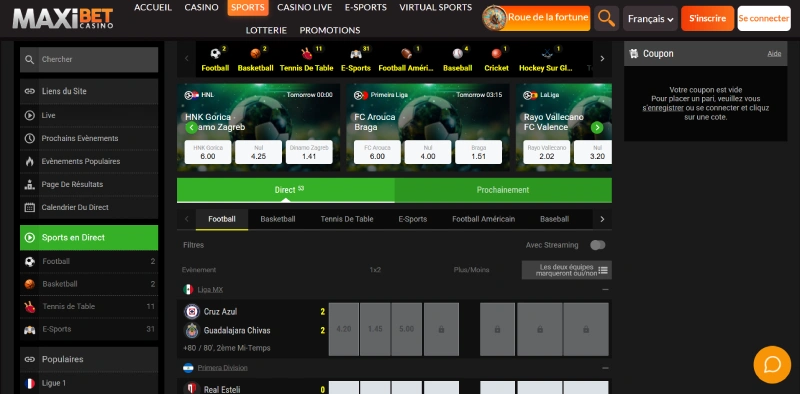Viewport: 800px width, 394px height.
Task: Move live sports tabs to the right
Action: point(602,219)
